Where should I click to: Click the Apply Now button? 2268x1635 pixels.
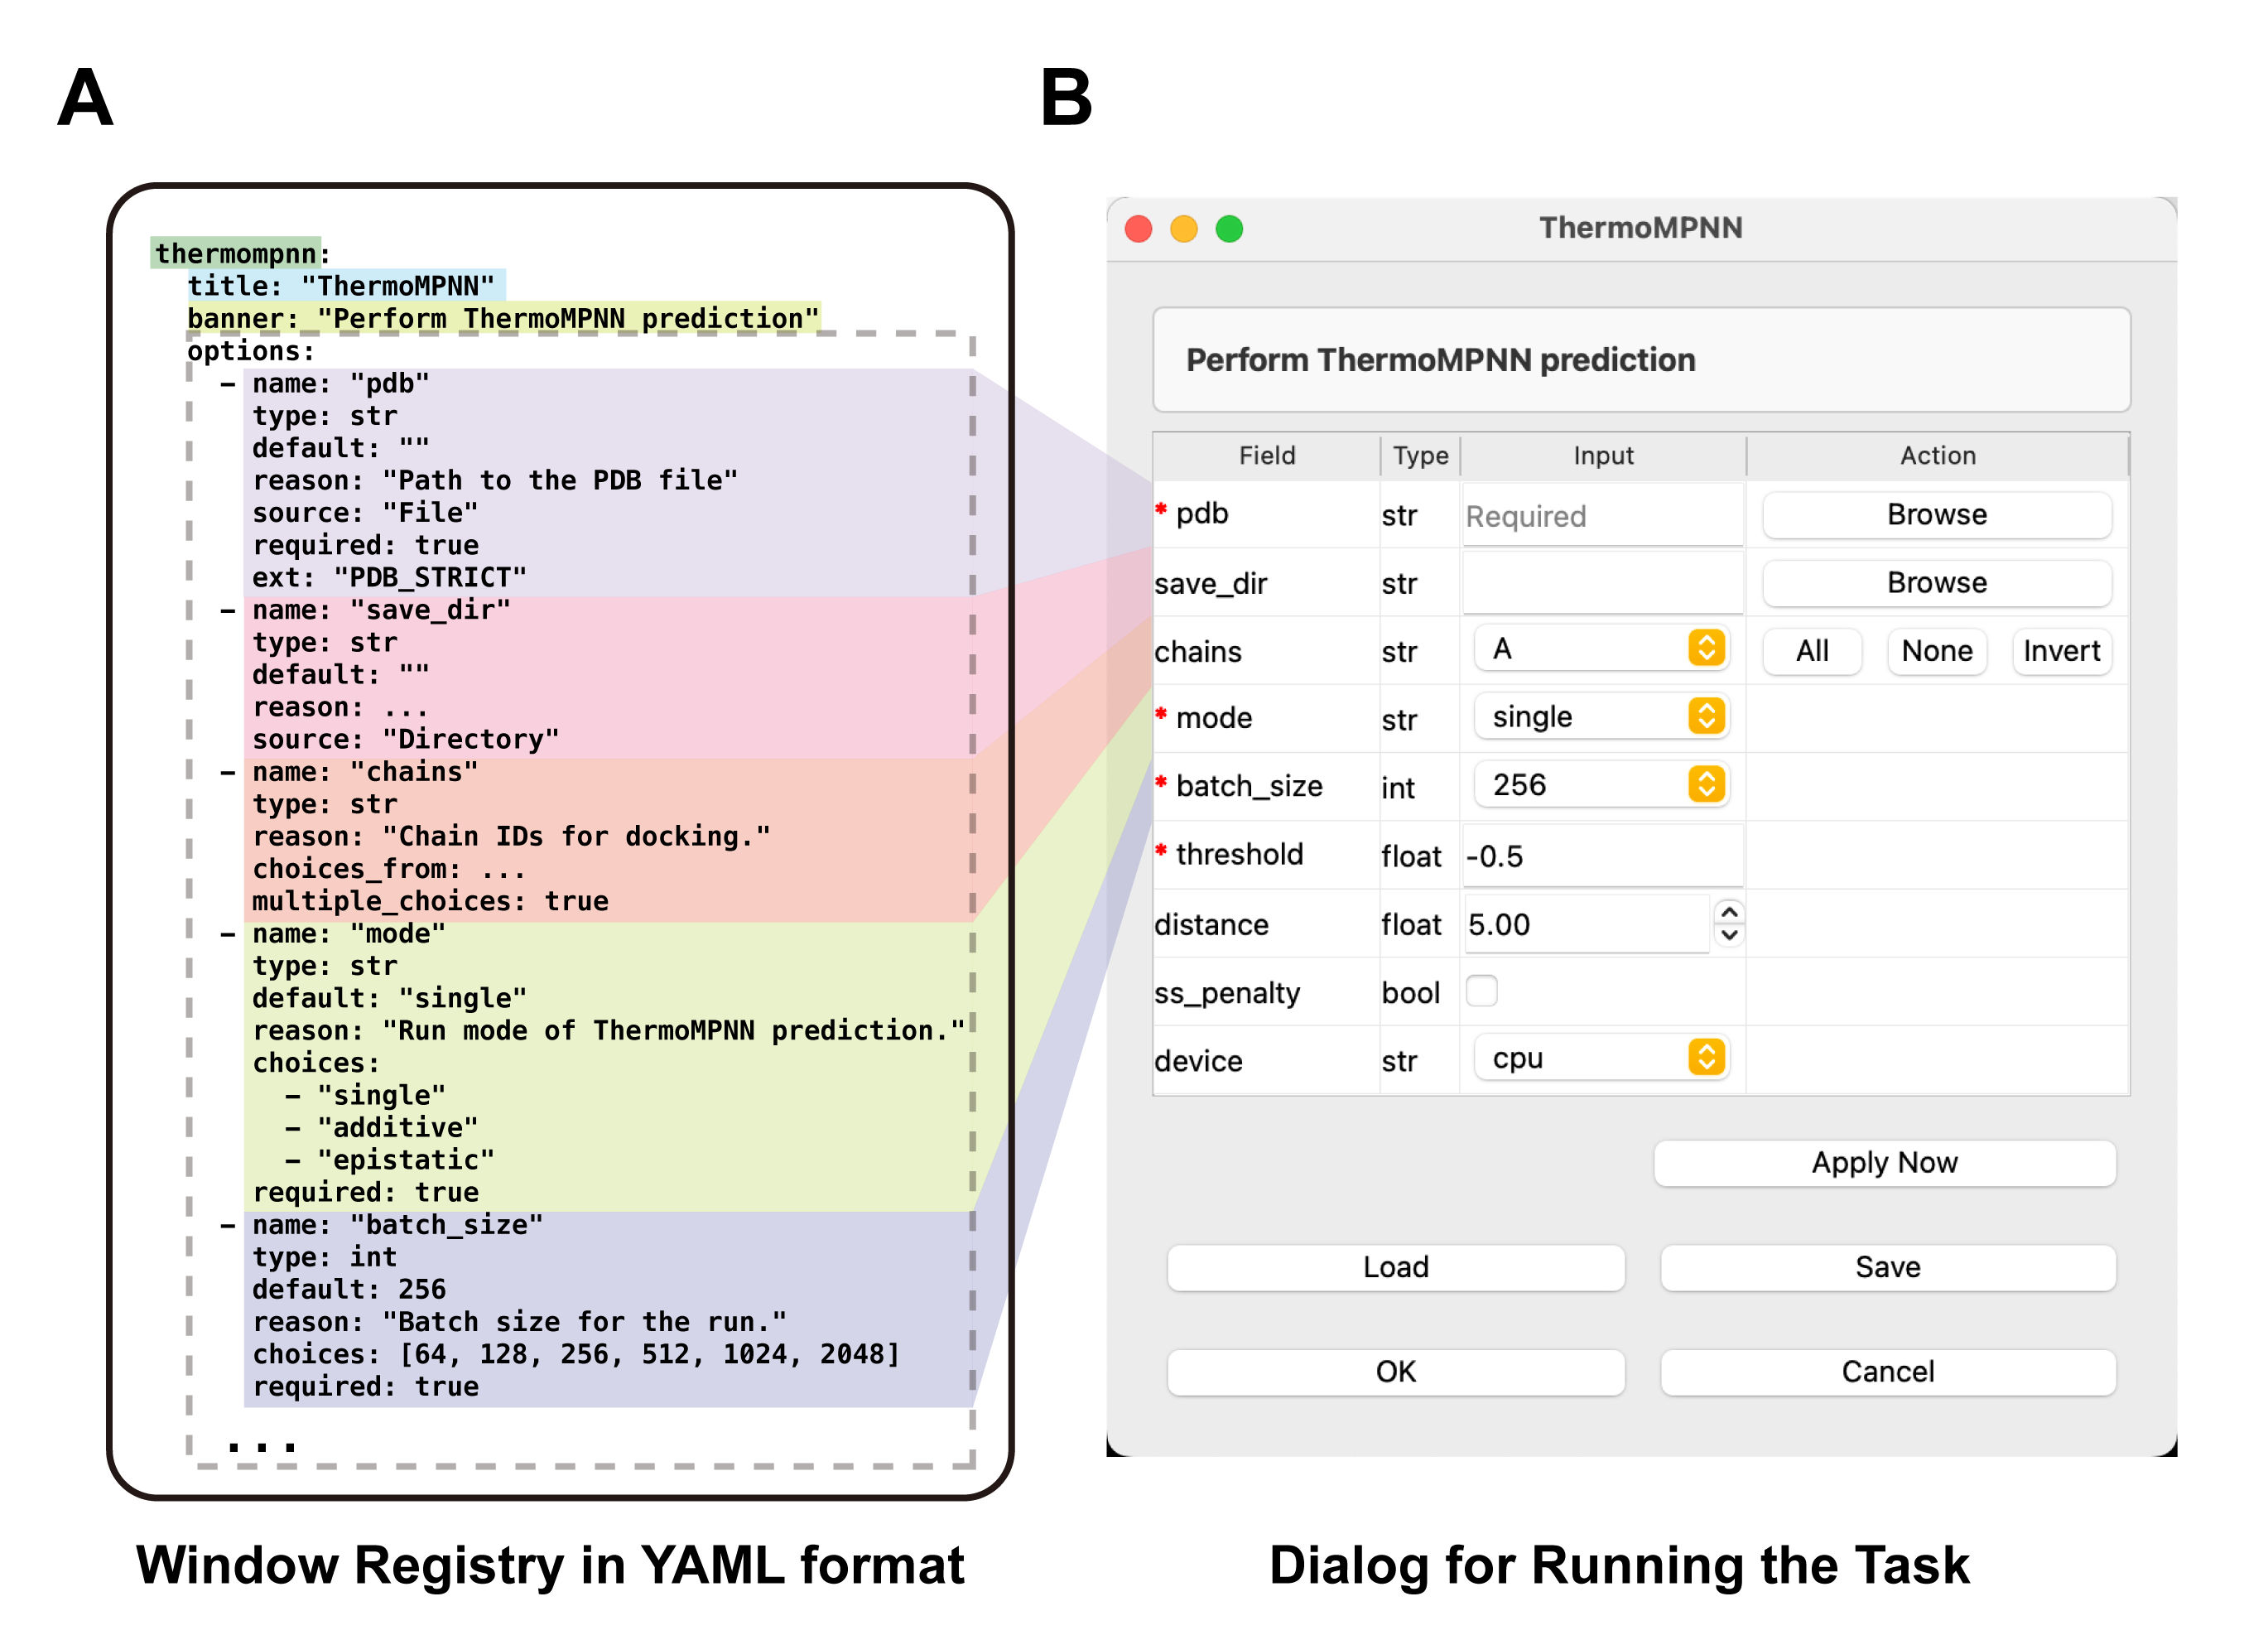[1884, 1162]
